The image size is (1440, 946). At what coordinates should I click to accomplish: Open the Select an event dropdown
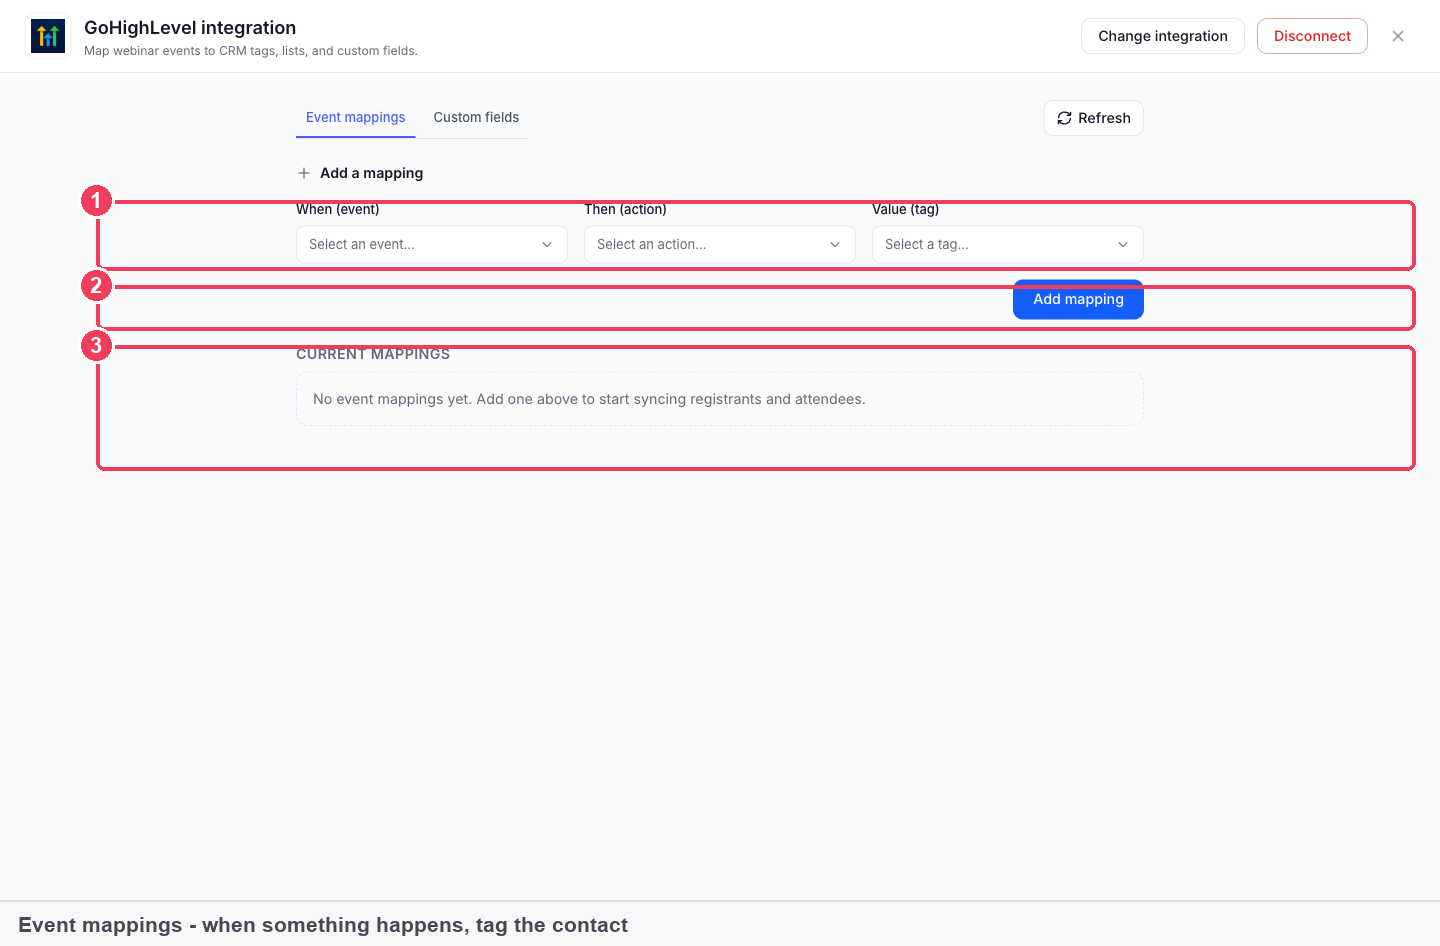(432, 244)
